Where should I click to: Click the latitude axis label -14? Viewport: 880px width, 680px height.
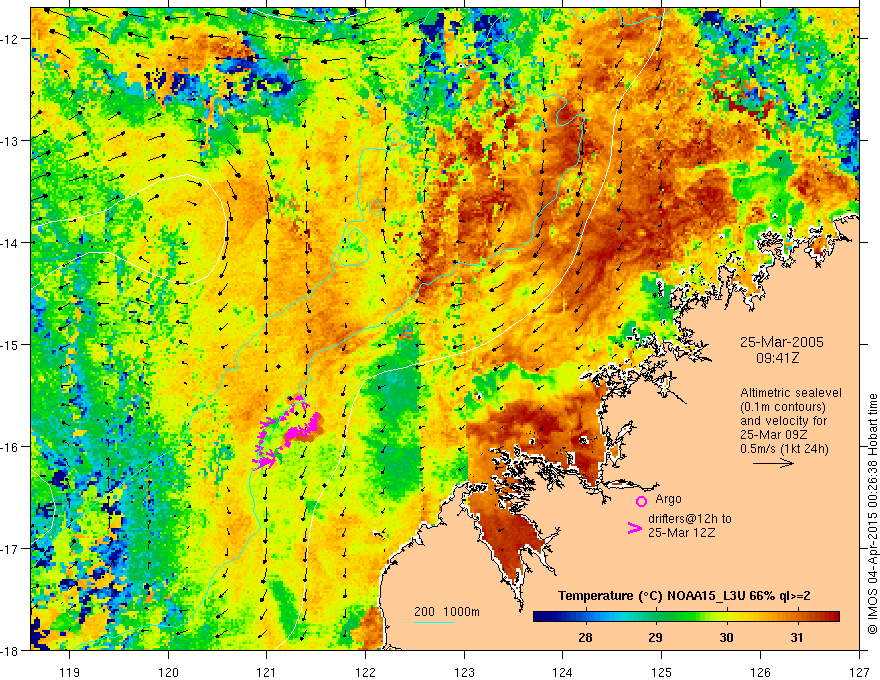point(10,243)
